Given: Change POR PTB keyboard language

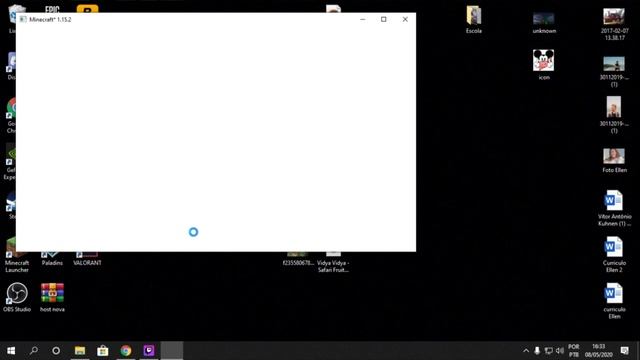Looking at the screenshot, I should (573, 351).
